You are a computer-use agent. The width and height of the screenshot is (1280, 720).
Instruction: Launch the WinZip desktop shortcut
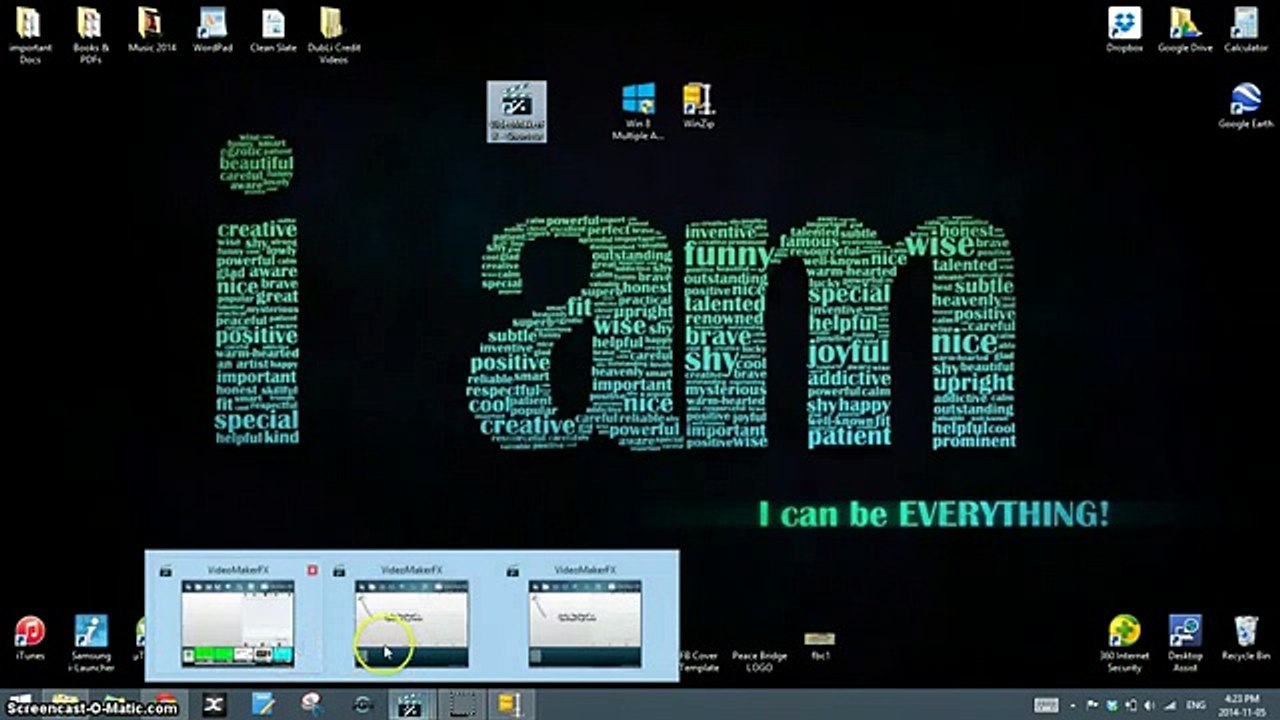click(x=698, y=105)
